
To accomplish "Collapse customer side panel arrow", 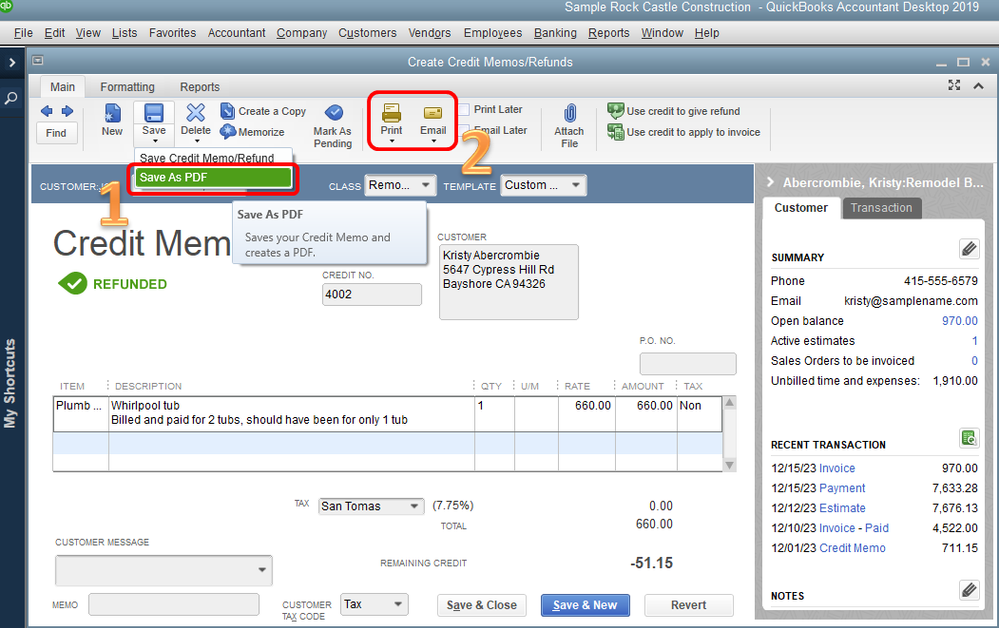I will pyautogui.click(x=770, y=182).
